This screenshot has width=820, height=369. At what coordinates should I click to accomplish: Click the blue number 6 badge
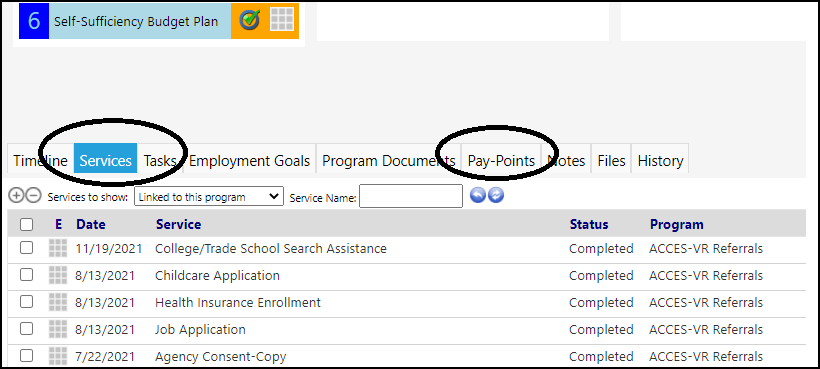click(34, 21)
